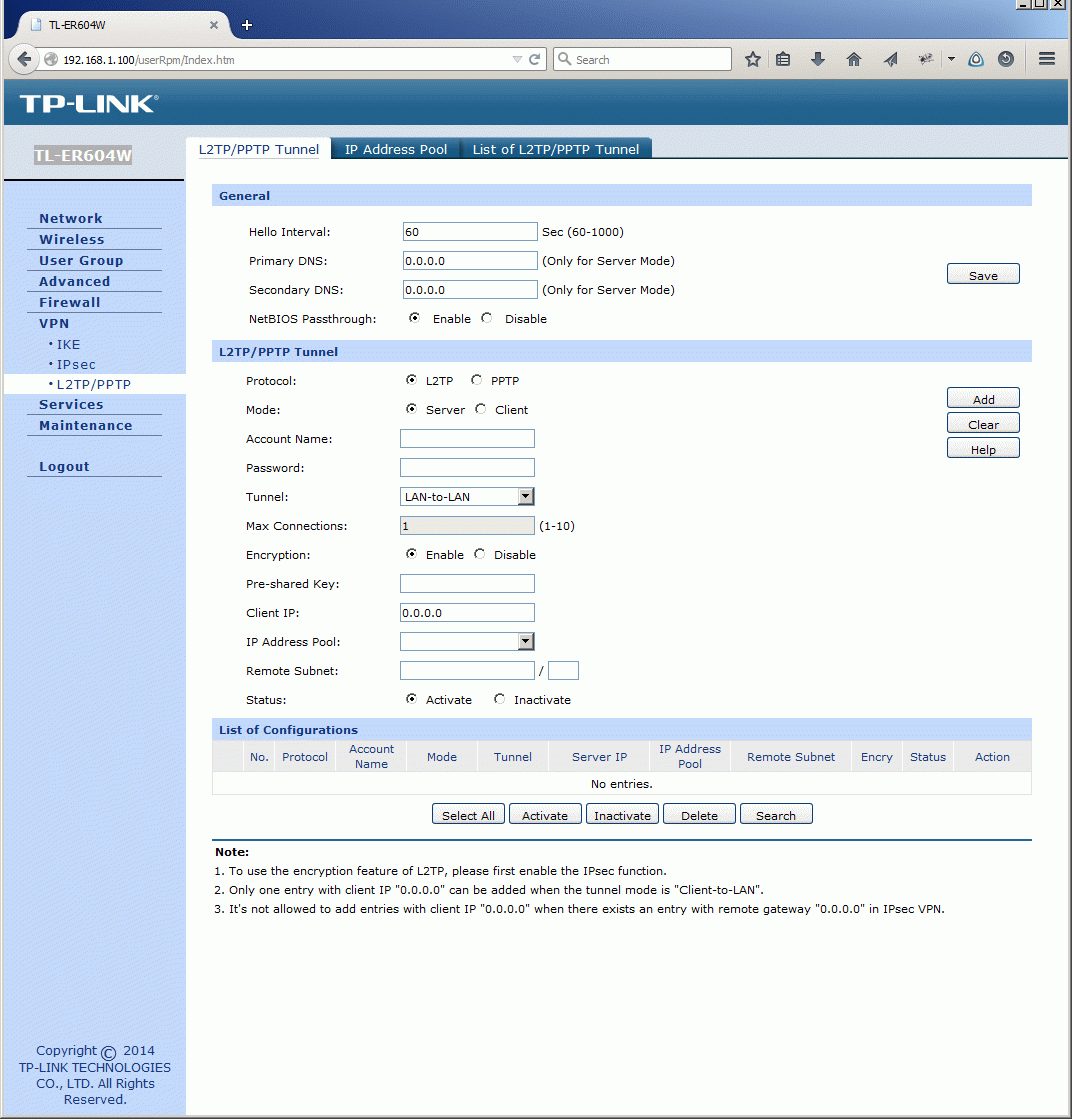This screenshot has height=1119, width=1072.
Task: Open the Advanced menu
Action: [x=74, y=281]
